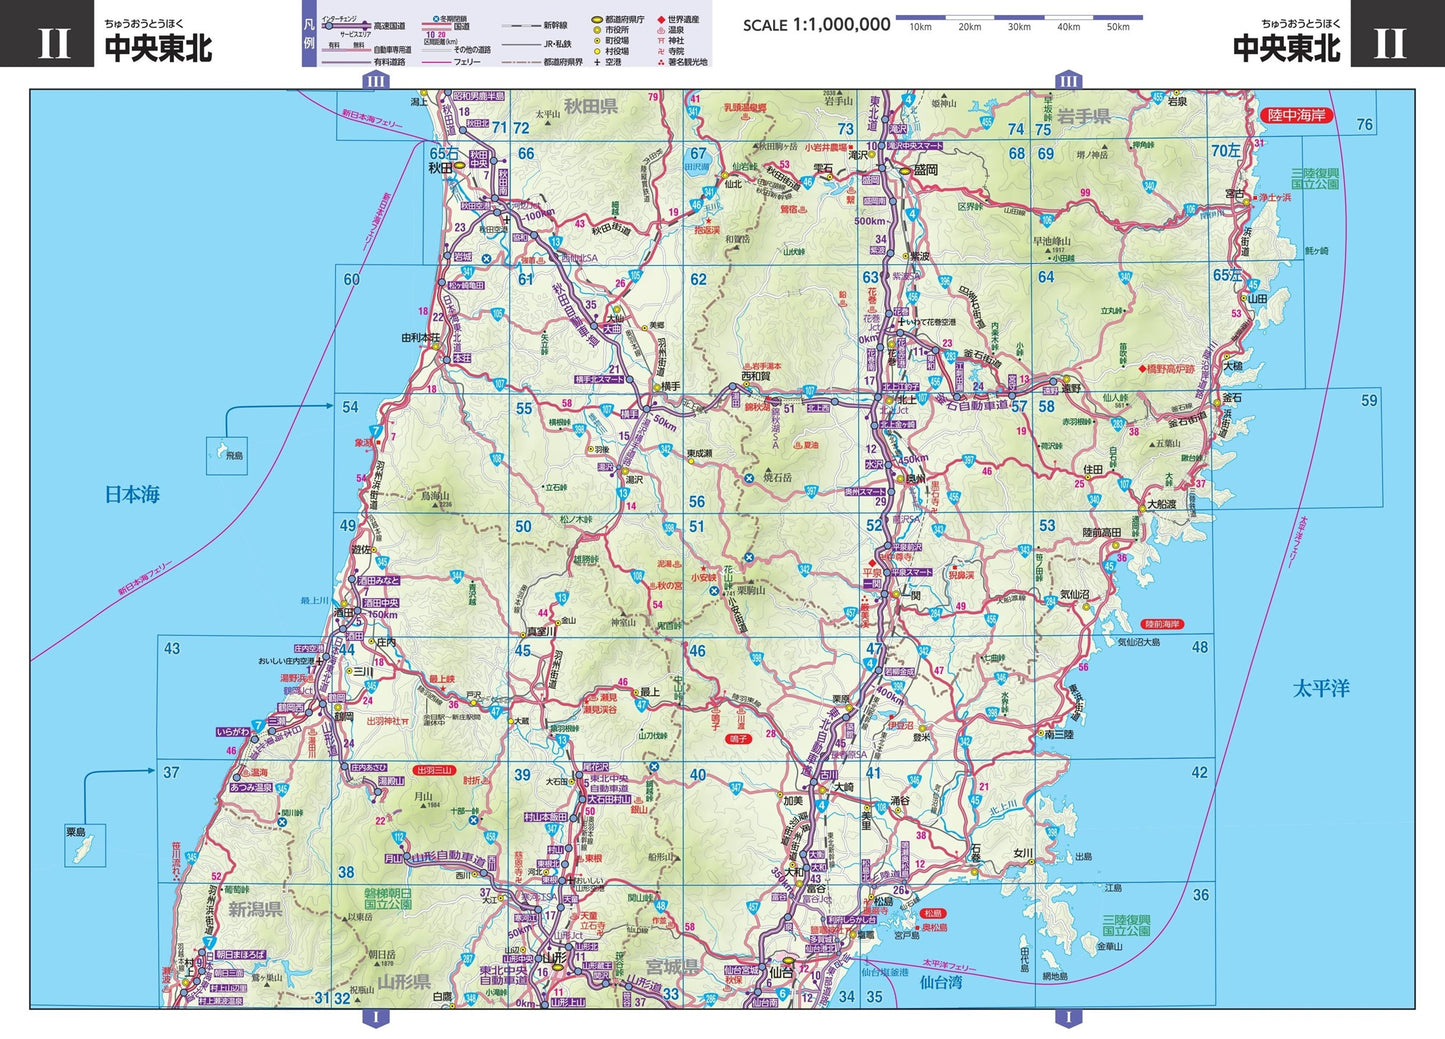Click the III page tab beneath the legend
The height and width of the screenshot is (1039, 1445).
point(375,81)
